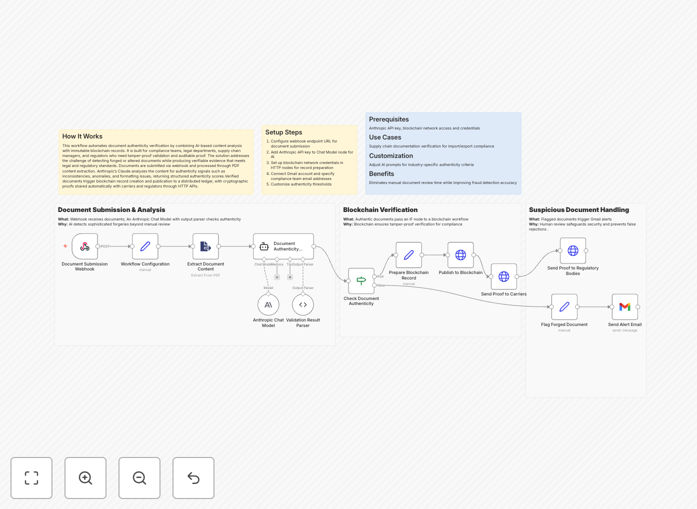The image size is (697, 509).
Task: Zoom in on the canvas
Action: [x=85, y=478]
